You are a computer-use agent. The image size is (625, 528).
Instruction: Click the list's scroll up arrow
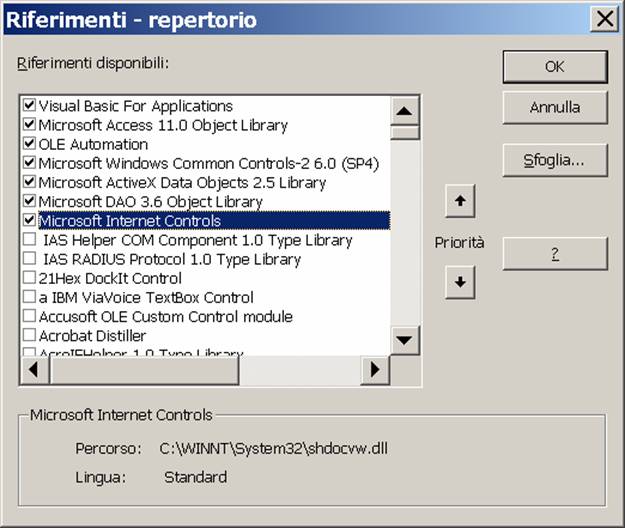(x=404, y=111)
